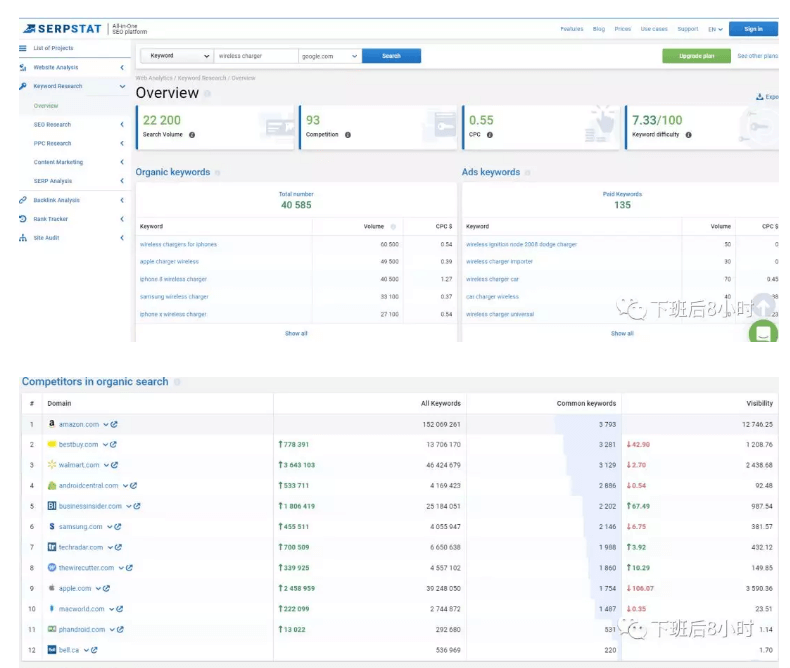790x668 pixels.
Task: Open the google.com database dropdown
Action: [x=329, y=56]
